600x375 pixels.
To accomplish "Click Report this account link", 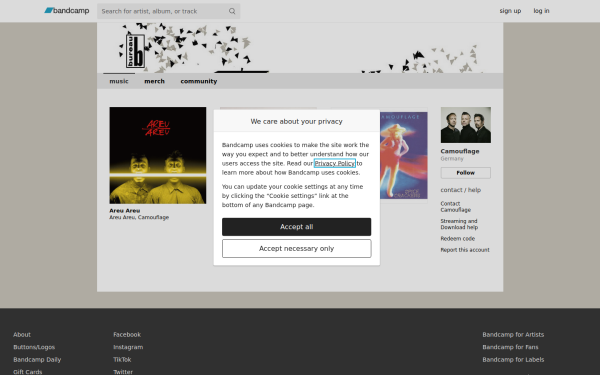I will (x=465, y=250).
